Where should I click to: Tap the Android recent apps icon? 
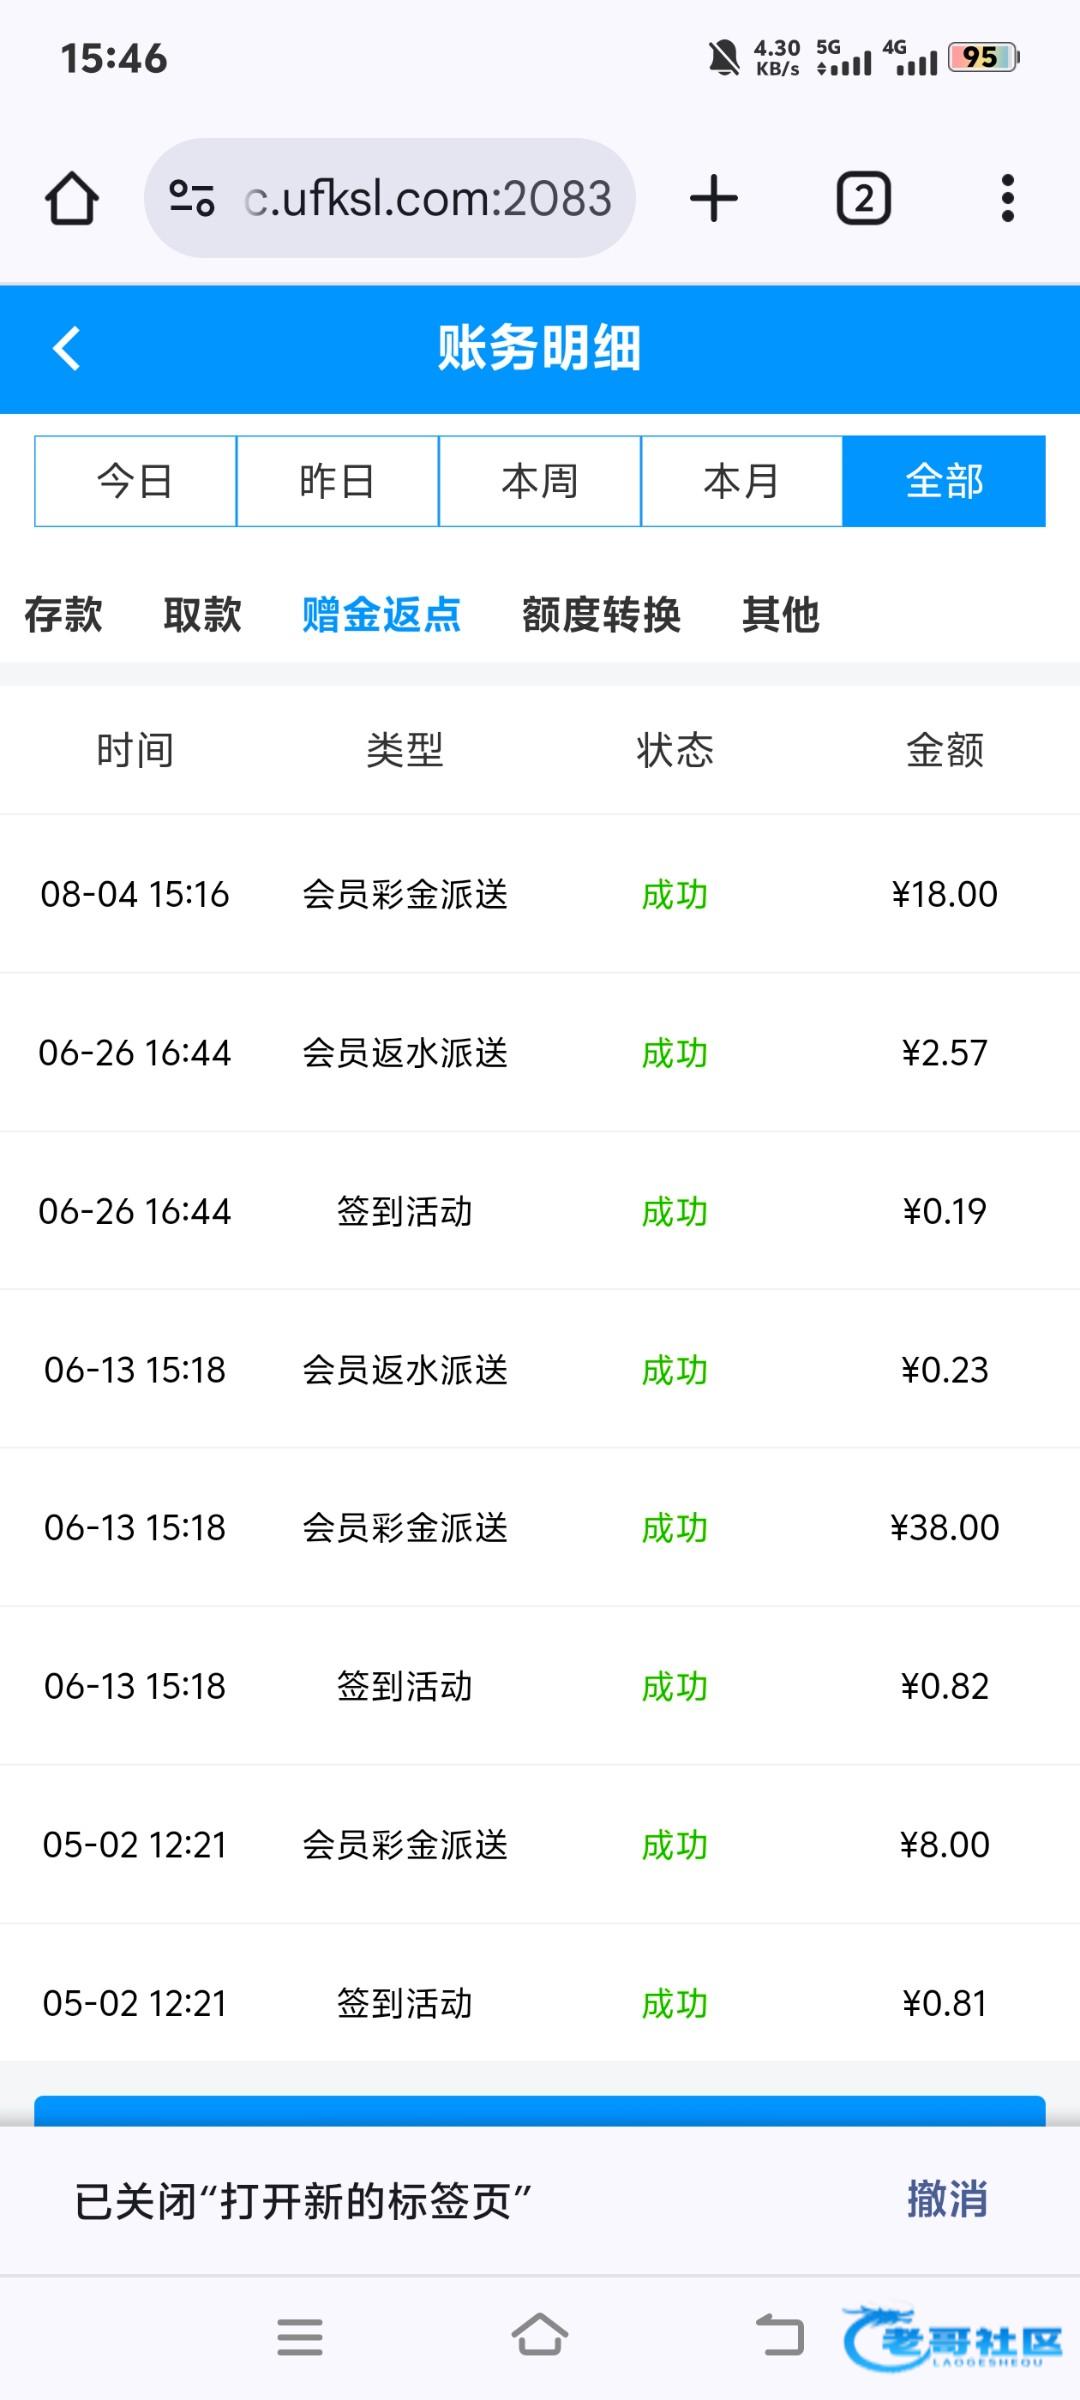click(299, 2337)
